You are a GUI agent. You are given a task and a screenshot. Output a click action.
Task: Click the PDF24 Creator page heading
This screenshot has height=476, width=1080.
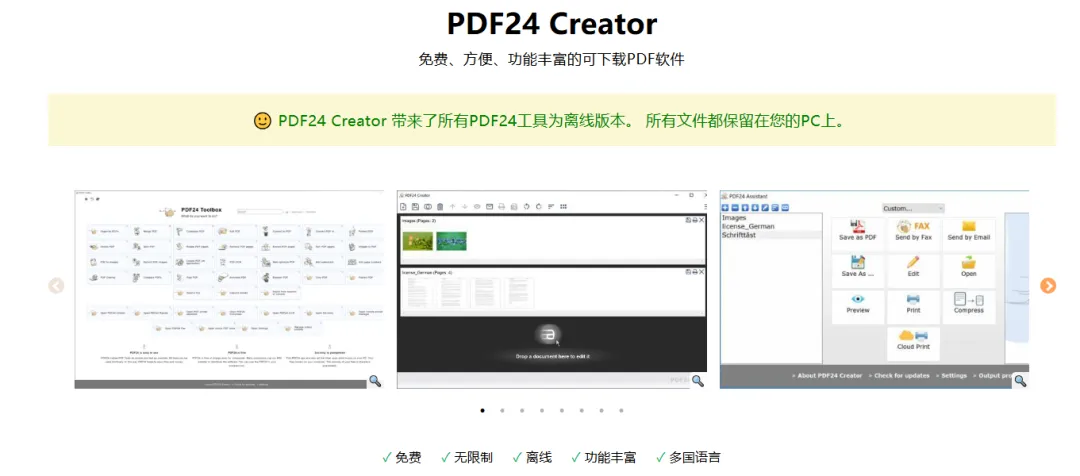tap(552, 23)
